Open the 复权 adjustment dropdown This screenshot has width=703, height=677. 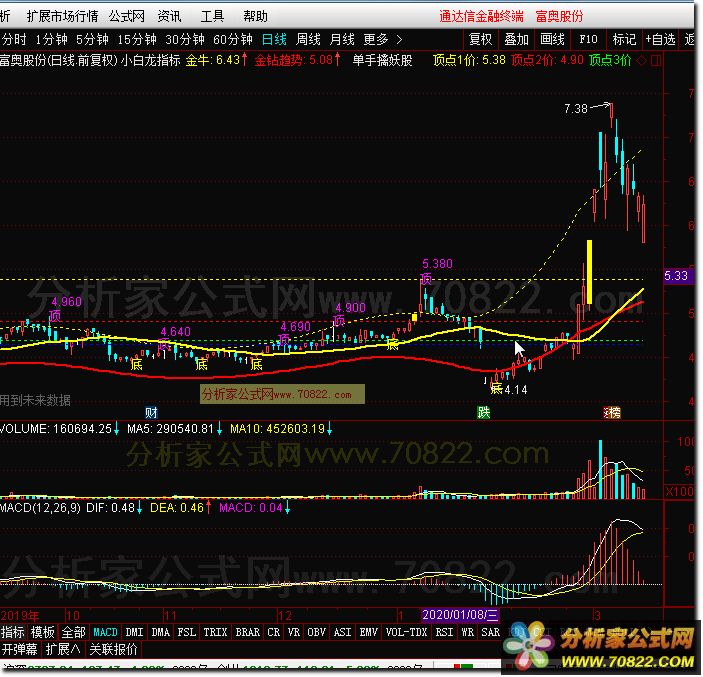[481, 39]
